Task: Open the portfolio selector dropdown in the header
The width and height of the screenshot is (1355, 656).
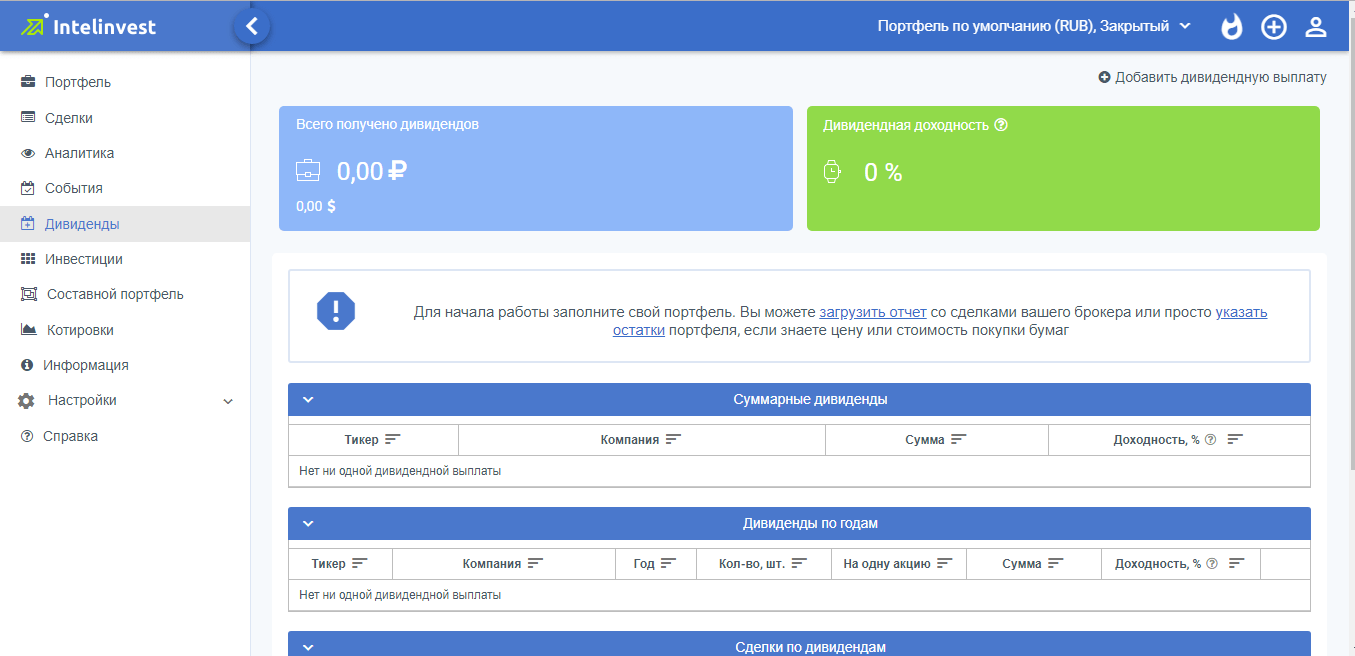Action: pyautogui.click(x=1033, y=26)
